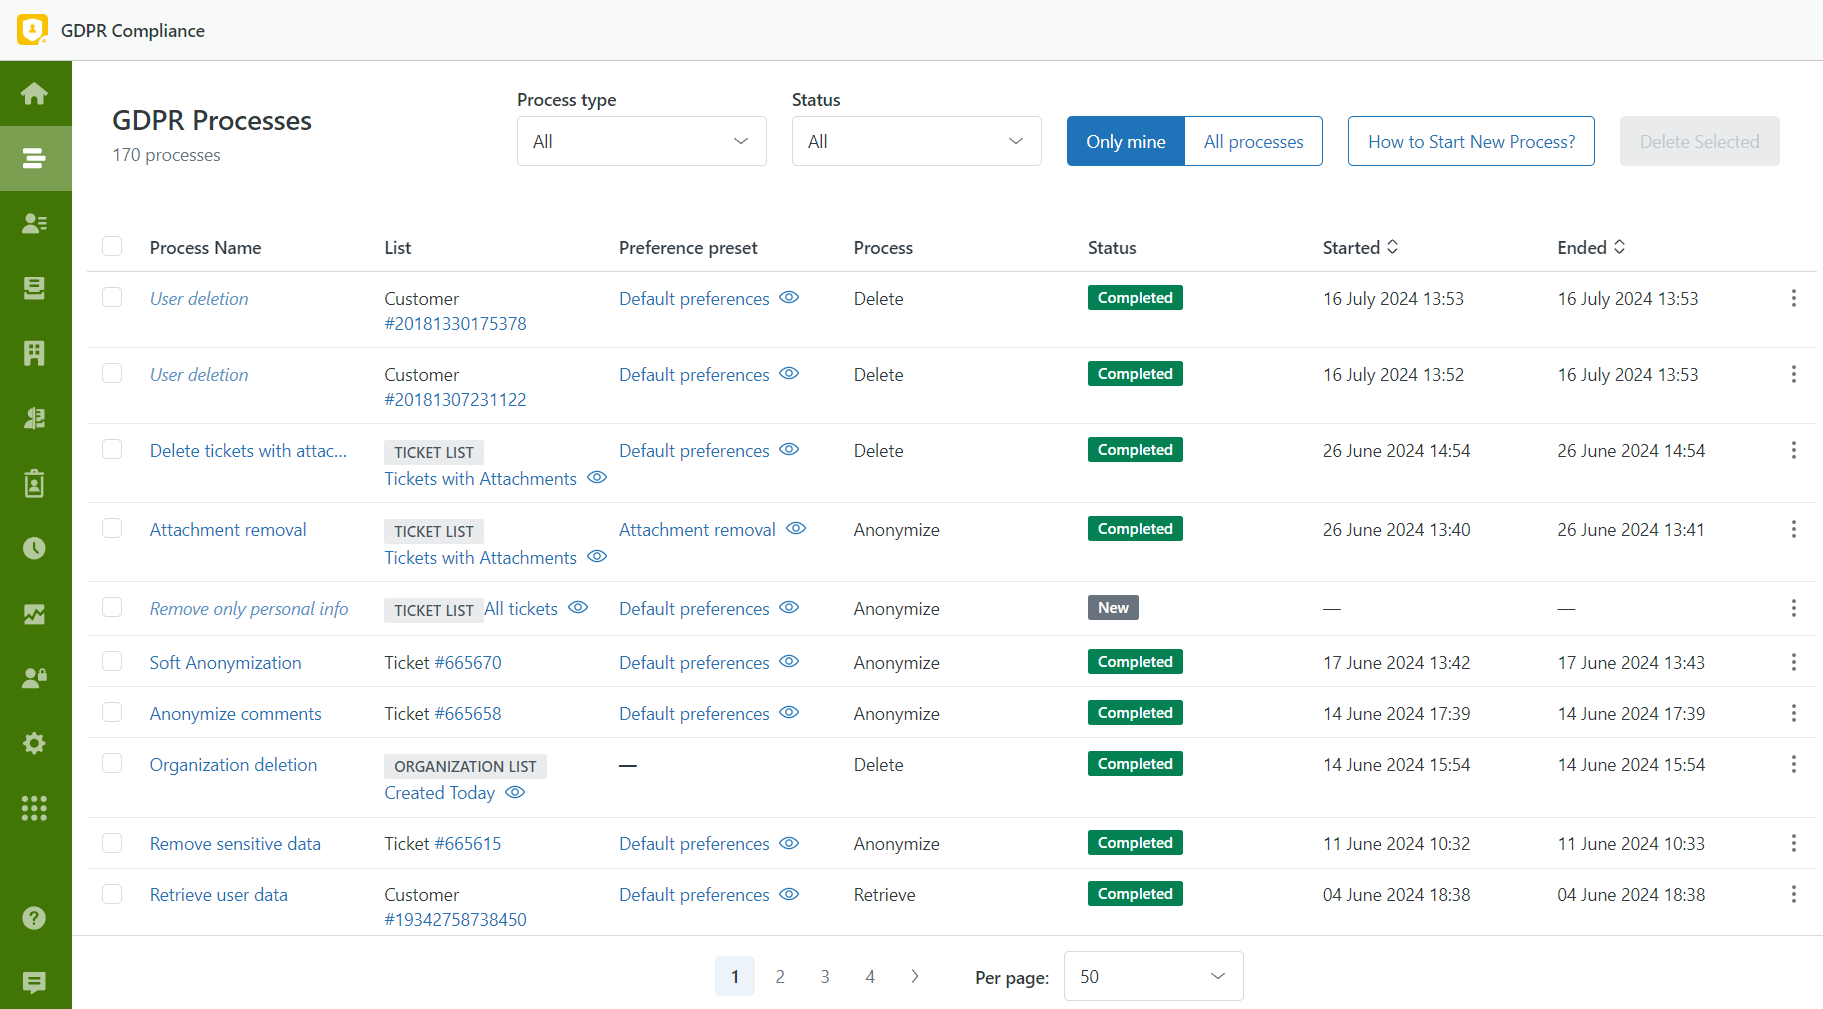Preview Created Today list eye icon

pyautogui.click(x=515, y=792)
